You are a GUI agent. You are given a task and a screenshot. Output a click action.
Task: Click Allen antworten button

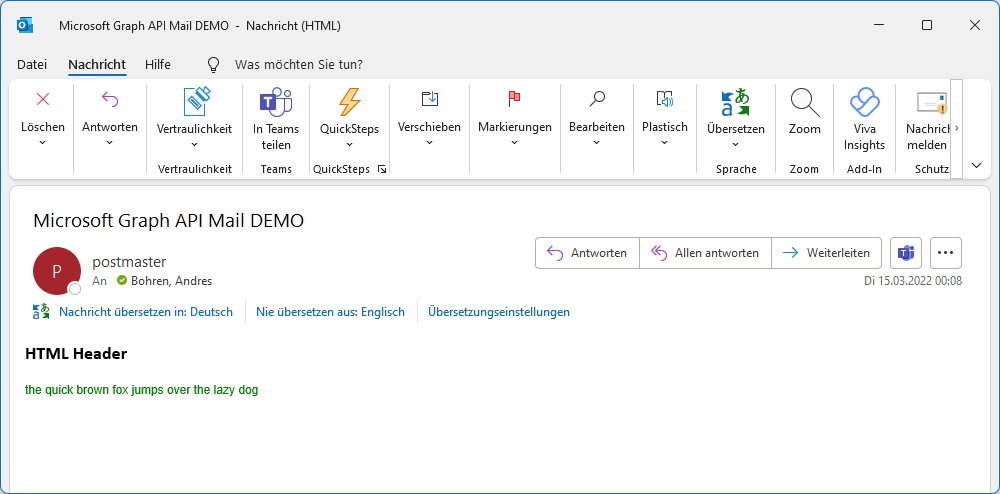705,253
